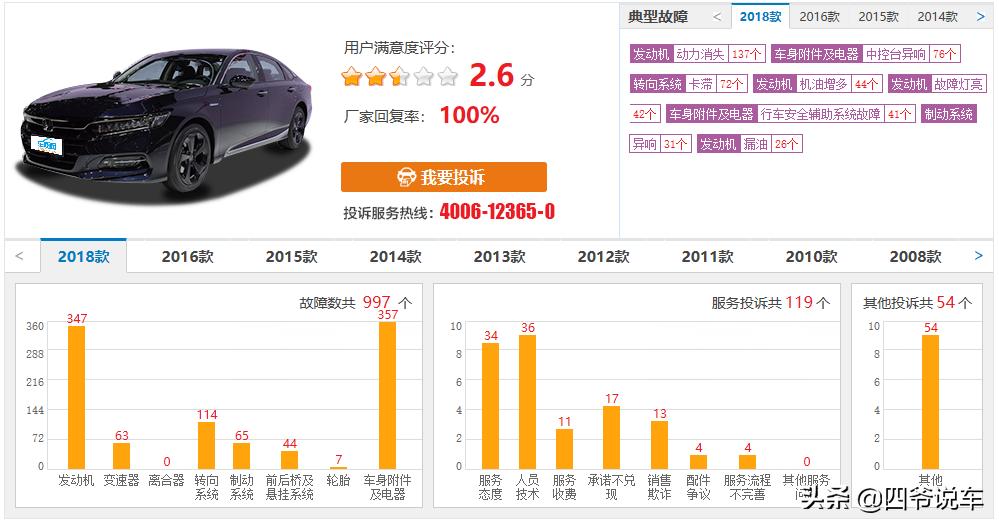Open the 制动系统 异响 fault tag
999x526 pixels.
pos(949,114)
